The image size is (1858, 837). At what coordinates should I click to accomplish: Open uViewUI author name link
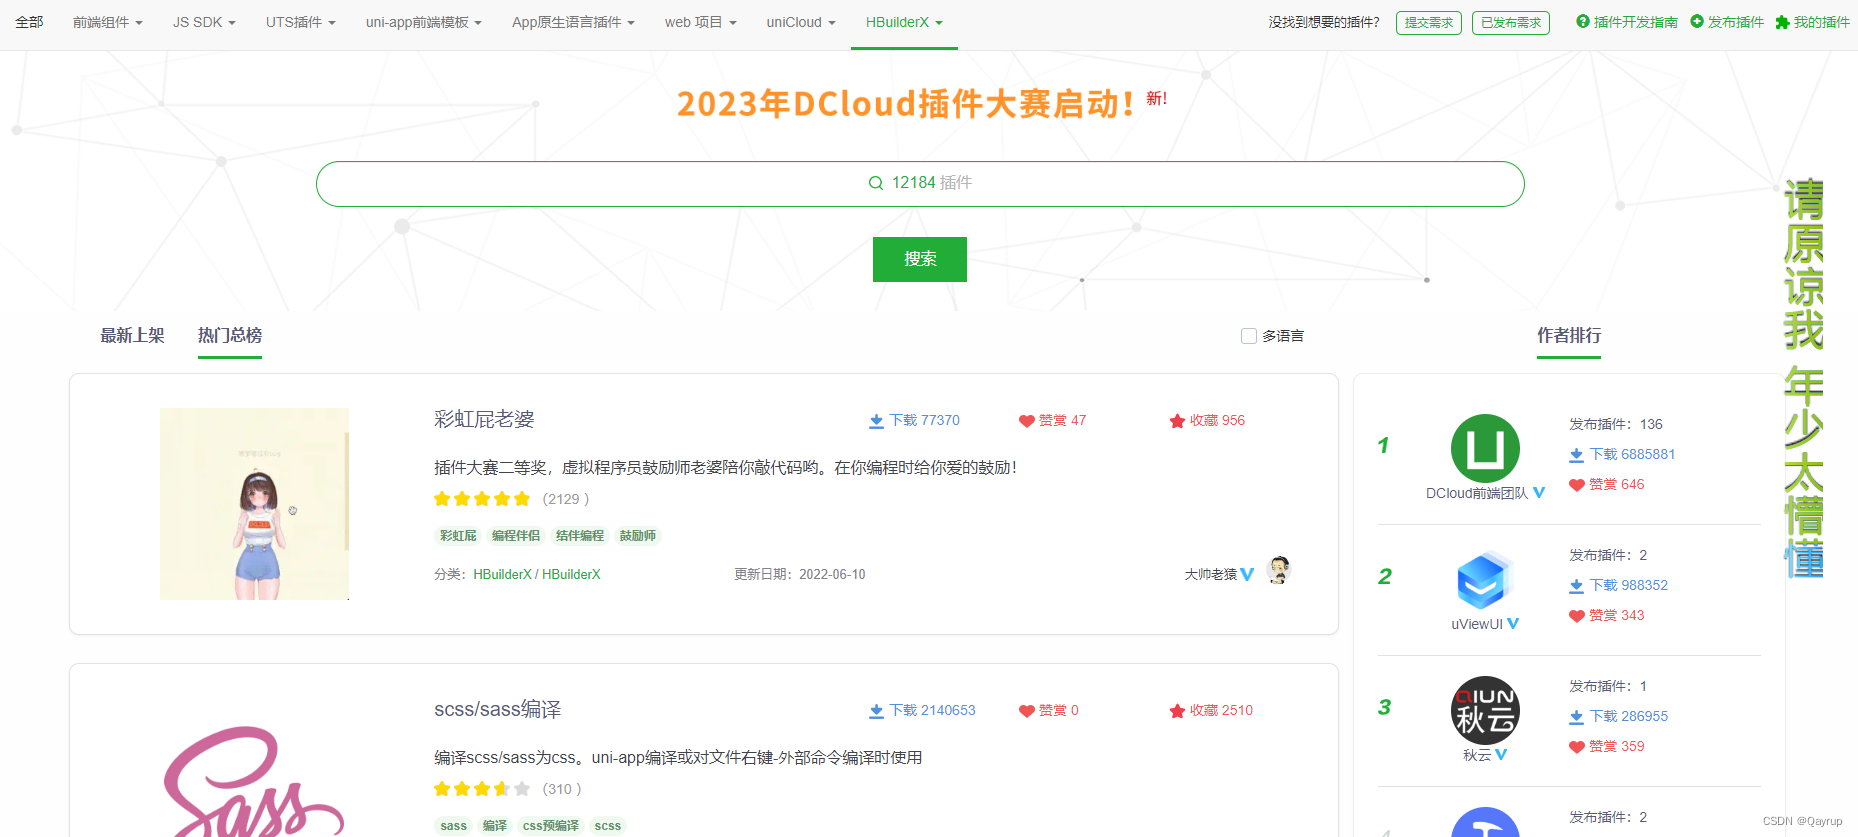(x=1477, y=624)
